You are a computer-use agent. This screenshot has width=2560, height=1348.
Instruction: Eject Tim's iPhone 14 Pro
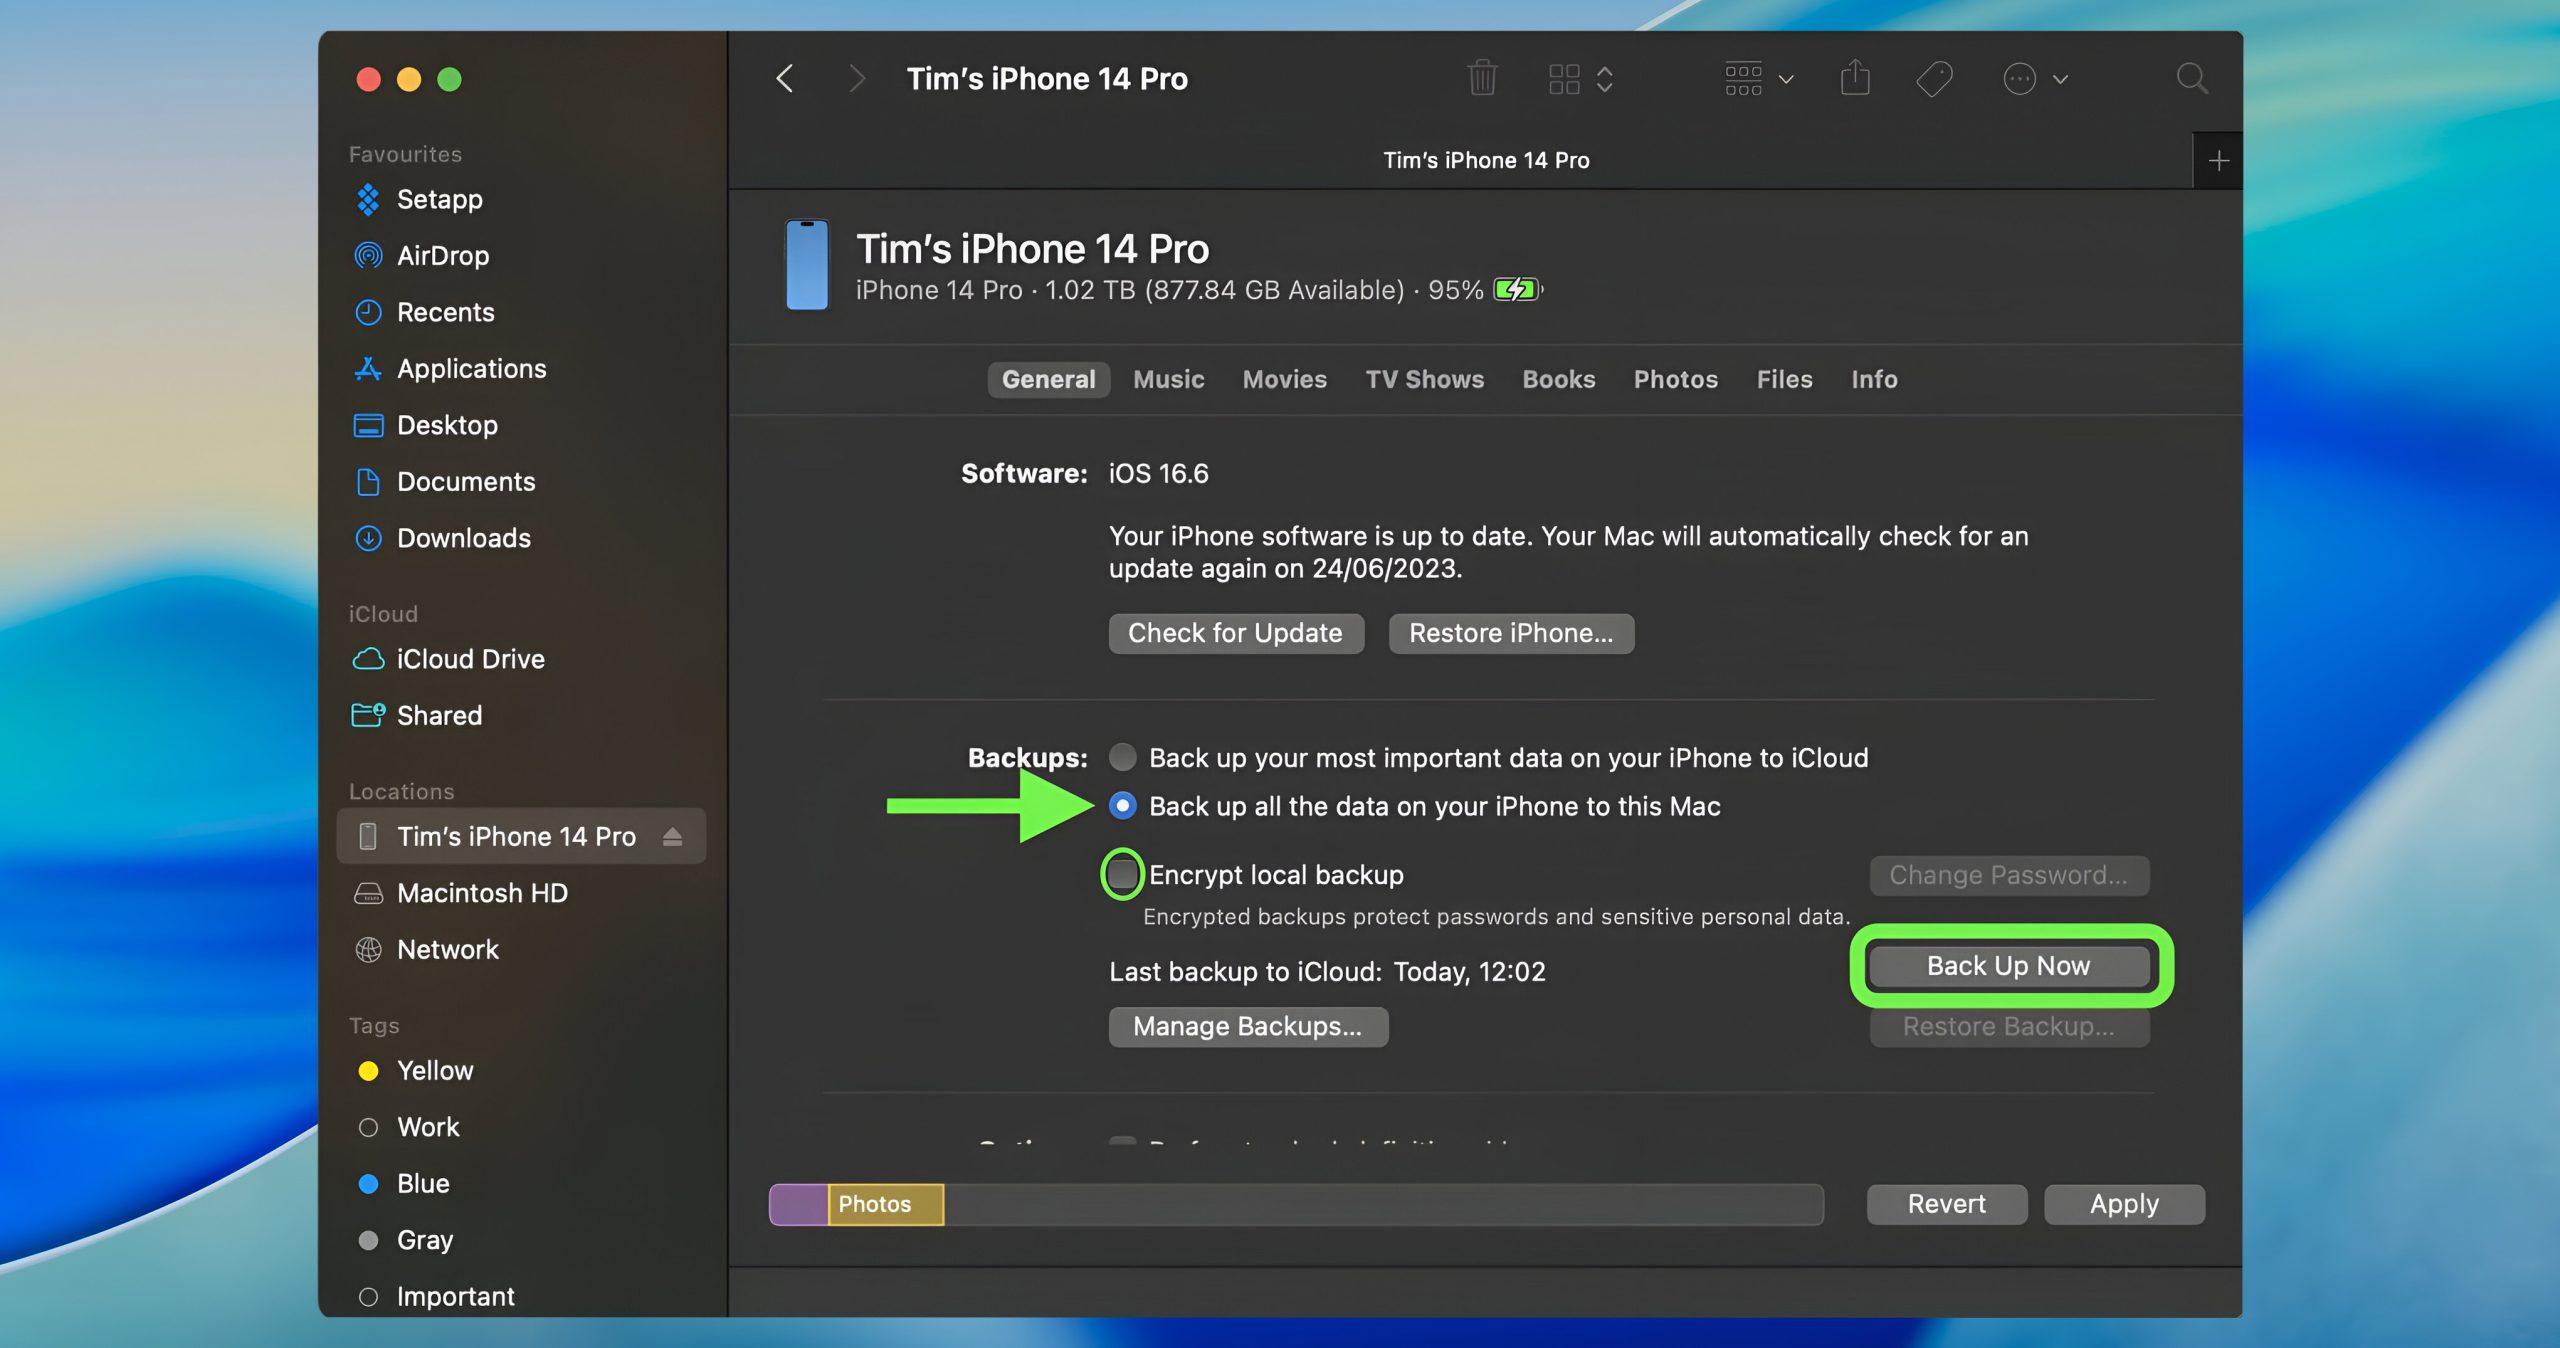(672, 836)
